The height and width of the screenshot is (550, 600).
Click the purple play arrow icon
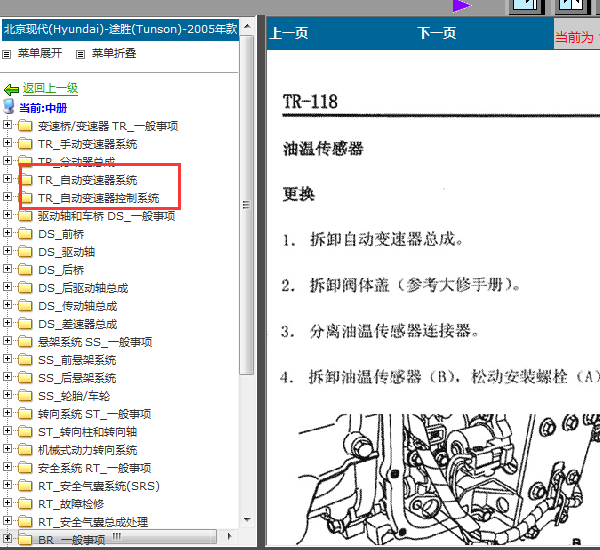(461, 6)
